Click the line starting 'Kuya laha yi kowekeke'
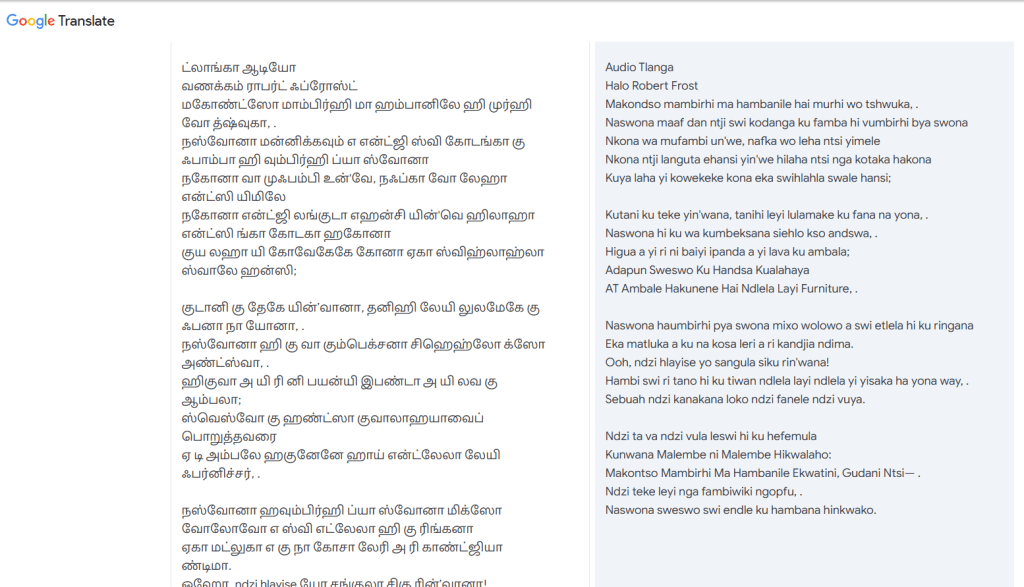Viewport: 1024px width, 587px height. [x=747, y=178]
